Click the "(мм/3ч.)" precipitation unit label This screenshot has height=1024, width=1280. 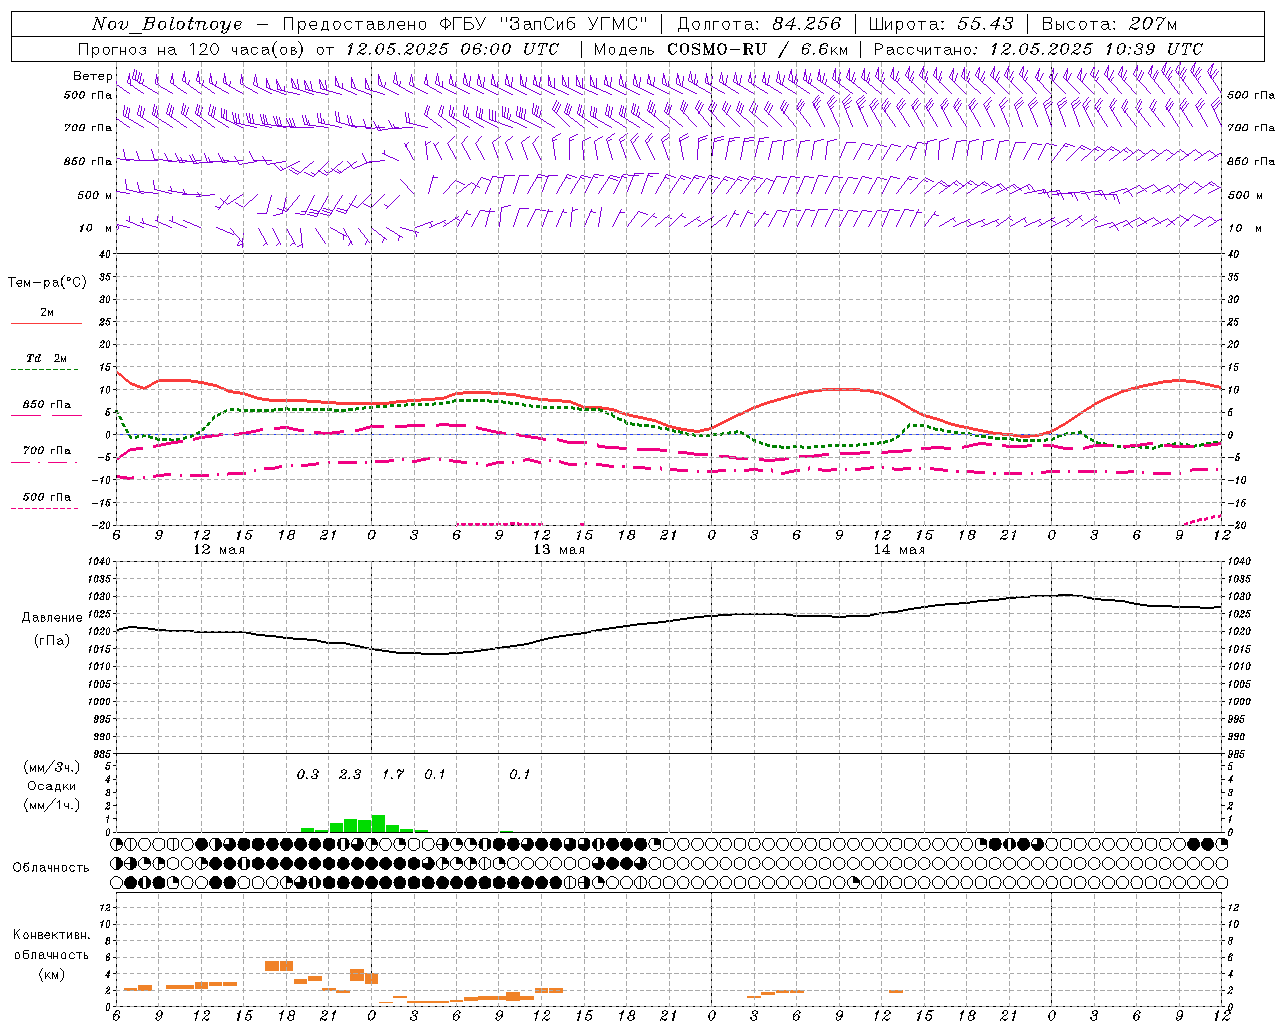(51, 767)
